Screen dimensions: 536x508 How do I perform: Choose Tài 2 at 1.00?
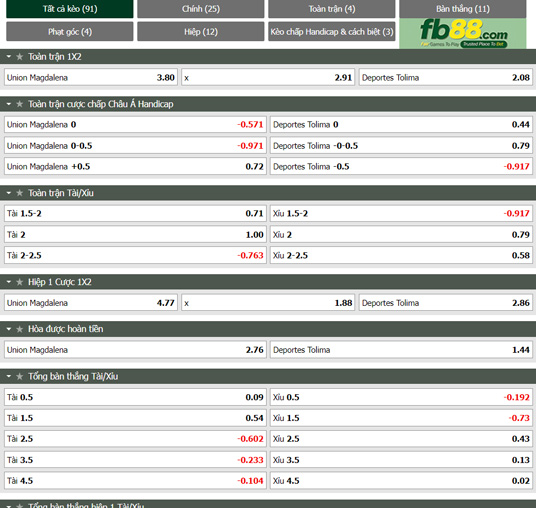pos(135,235)
